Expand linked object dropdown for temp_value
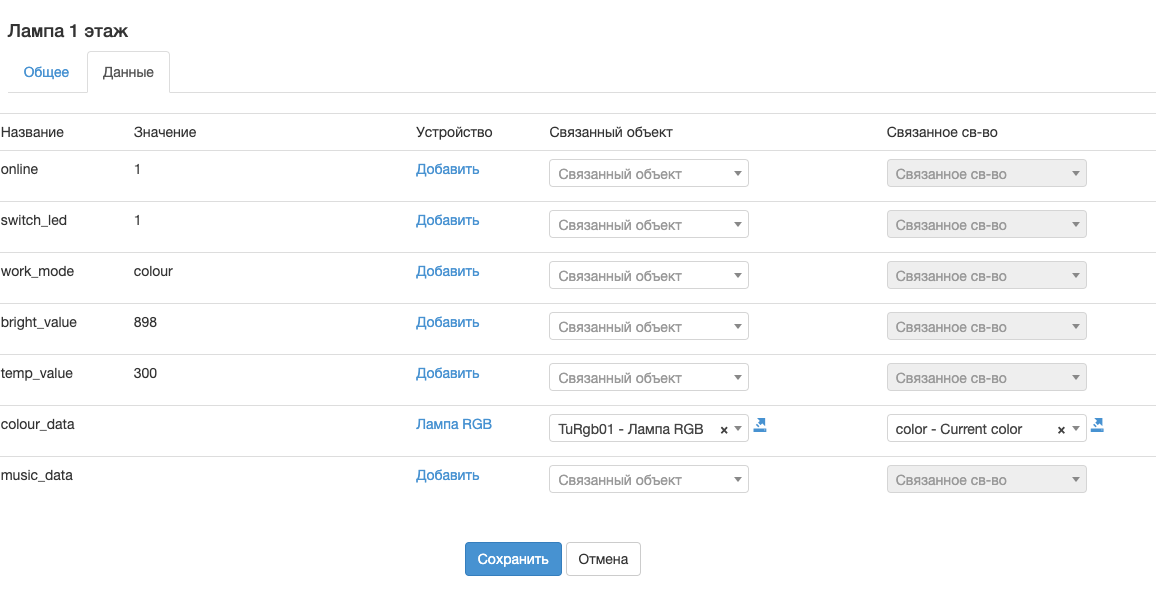 coord(648,378)
